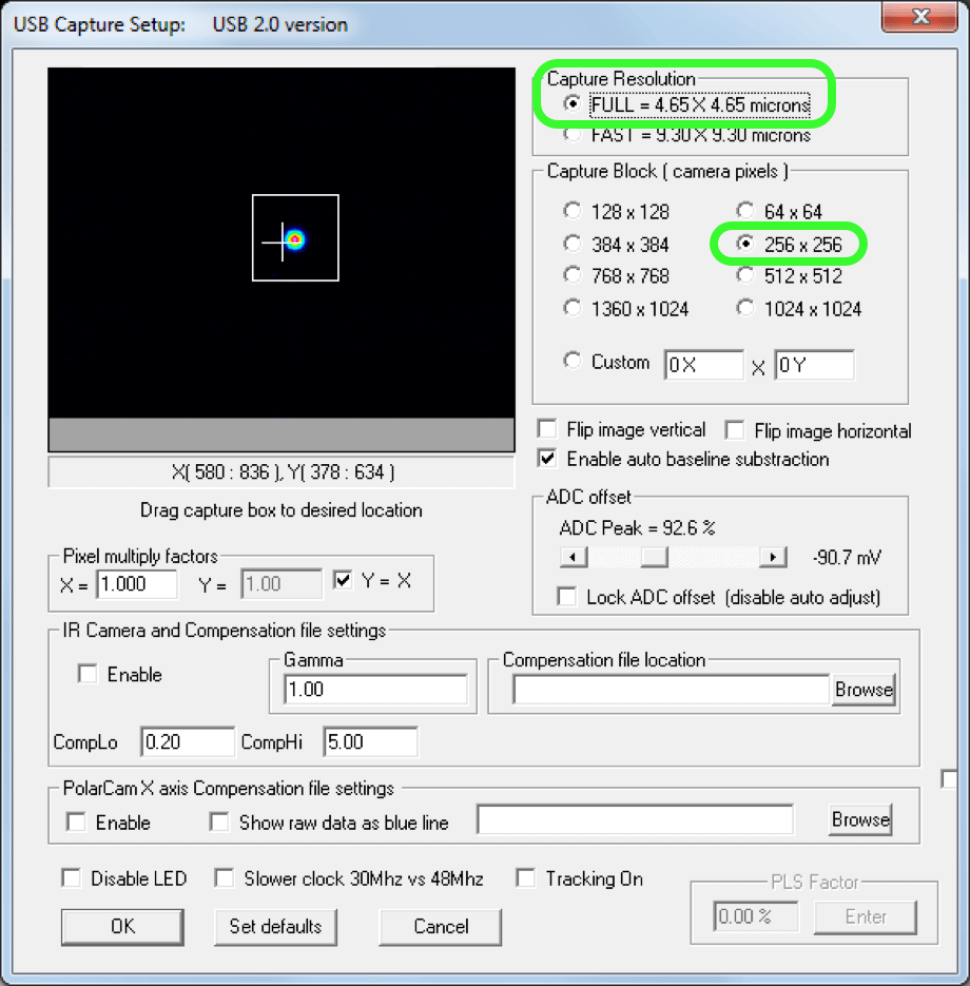Image resolution: width=970 pixels, height=986 pixels.
Task: Browse for PolarCam compensation file
Action: 860,820
